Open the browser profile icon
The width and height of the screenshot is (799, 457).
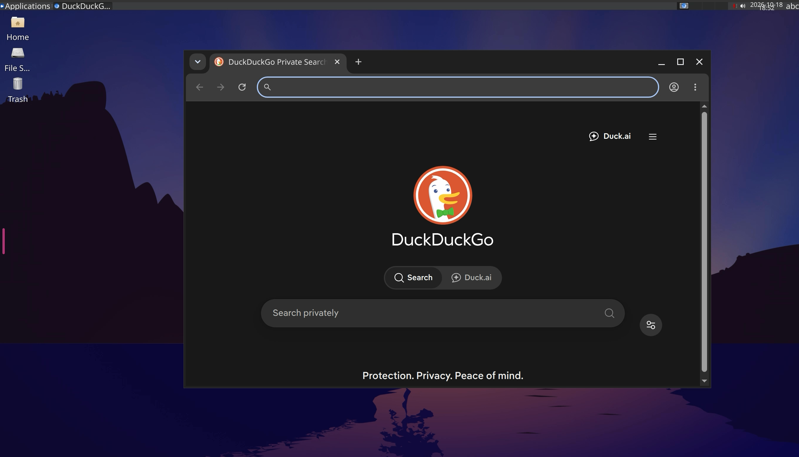674,87
